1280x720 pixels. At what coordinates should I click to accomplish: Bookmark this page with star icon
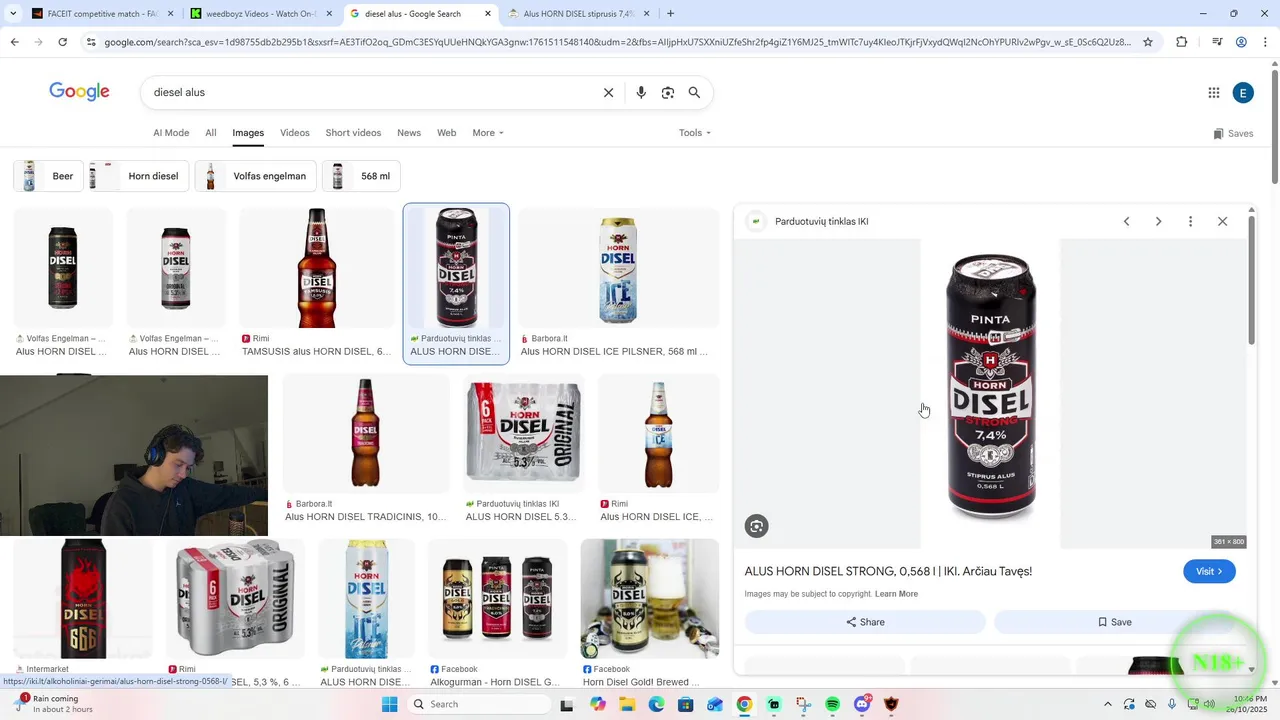click(1148, 42)
